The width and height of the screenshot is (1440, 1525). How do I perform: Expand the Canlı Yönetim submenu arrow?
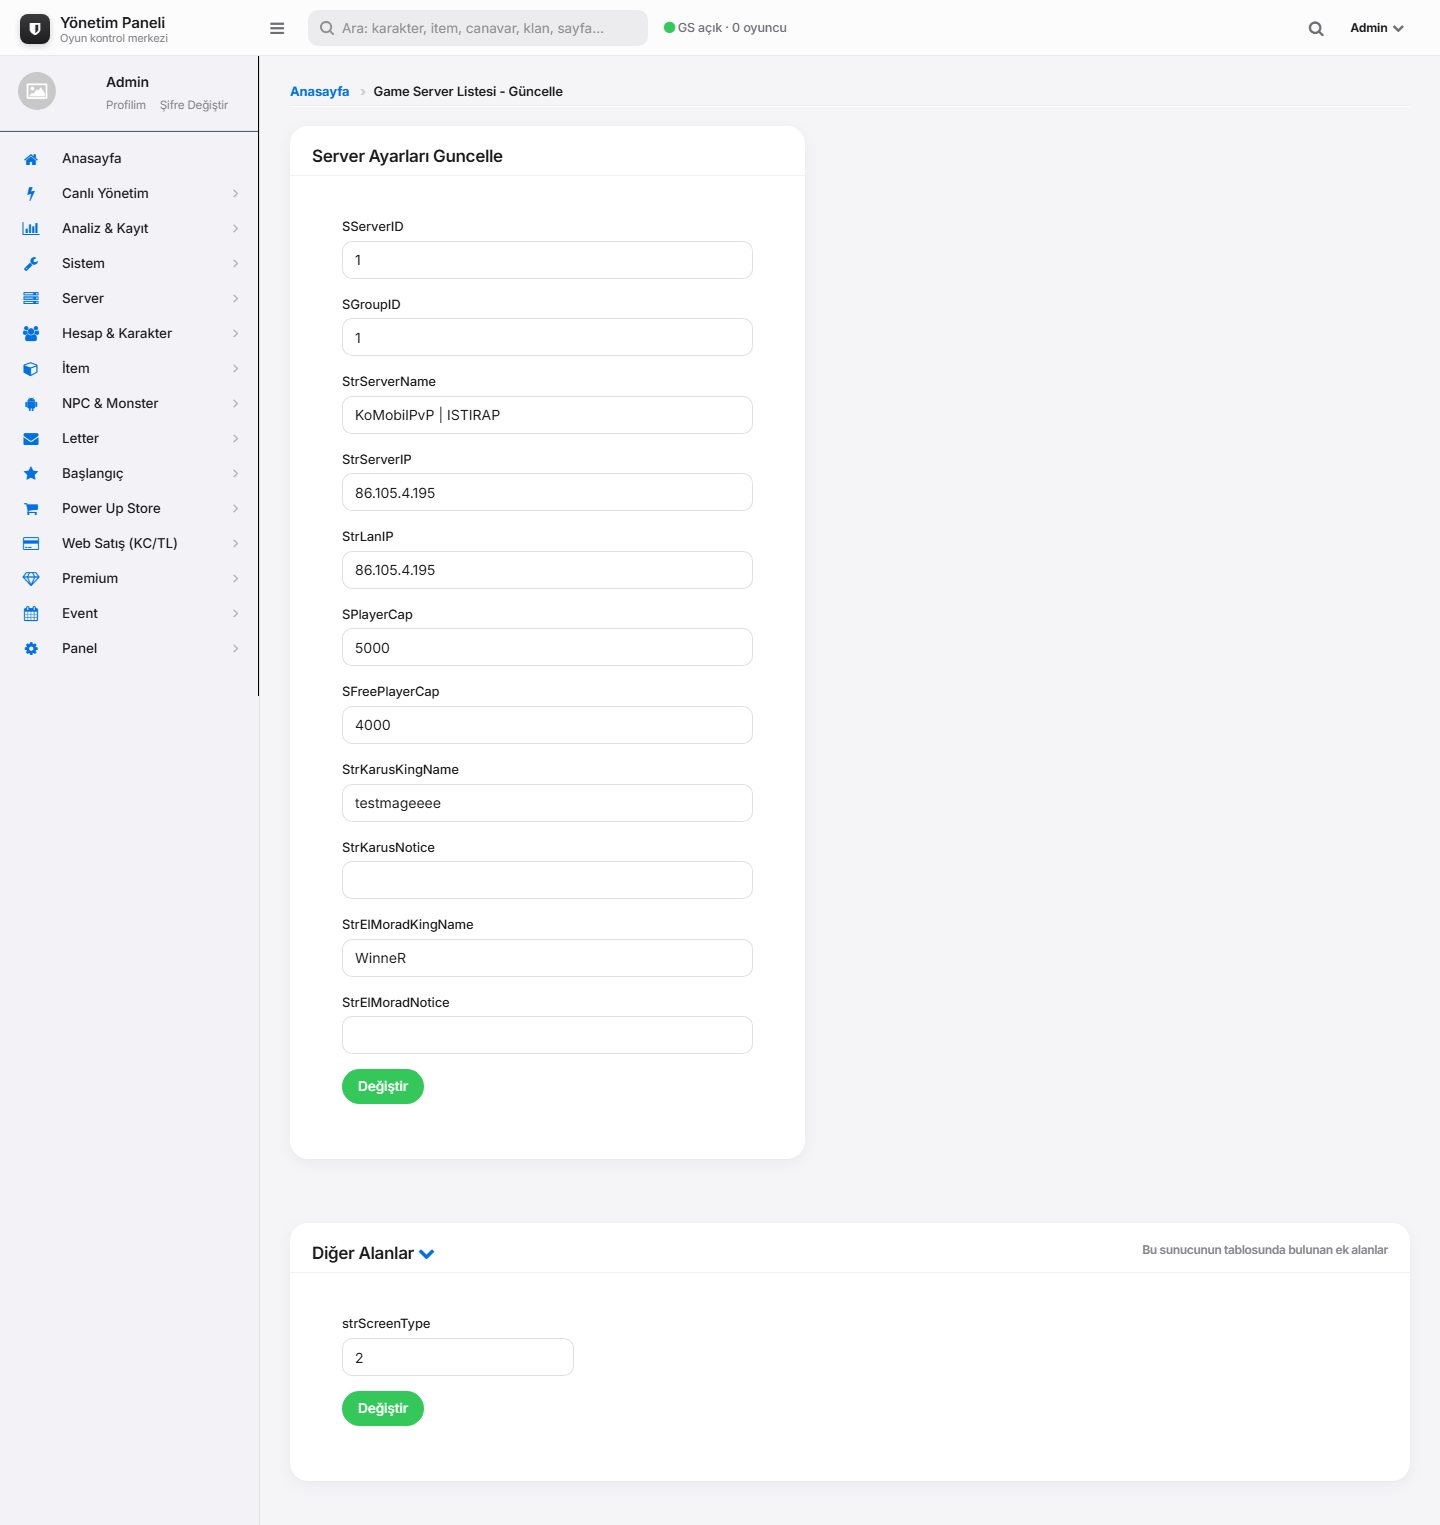pyautogui.click(x=236, y=194)
